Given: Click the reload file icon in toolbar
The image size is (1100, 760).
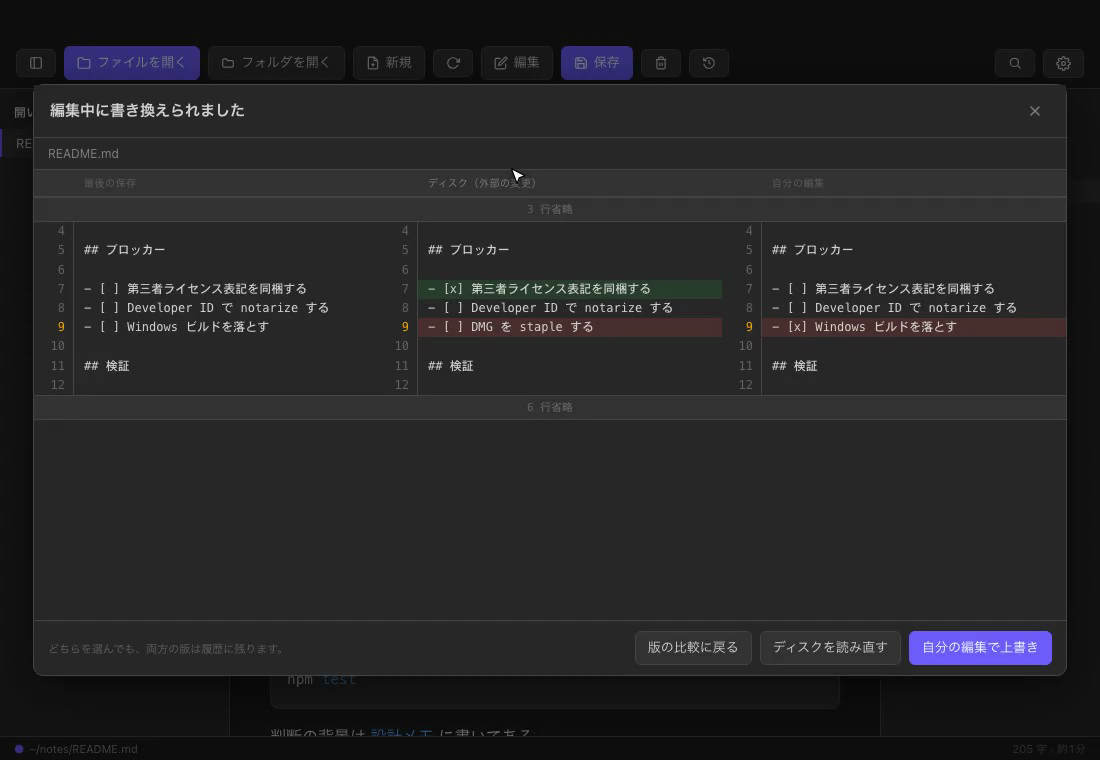Looking at the screenshot, I should point(453,63).
